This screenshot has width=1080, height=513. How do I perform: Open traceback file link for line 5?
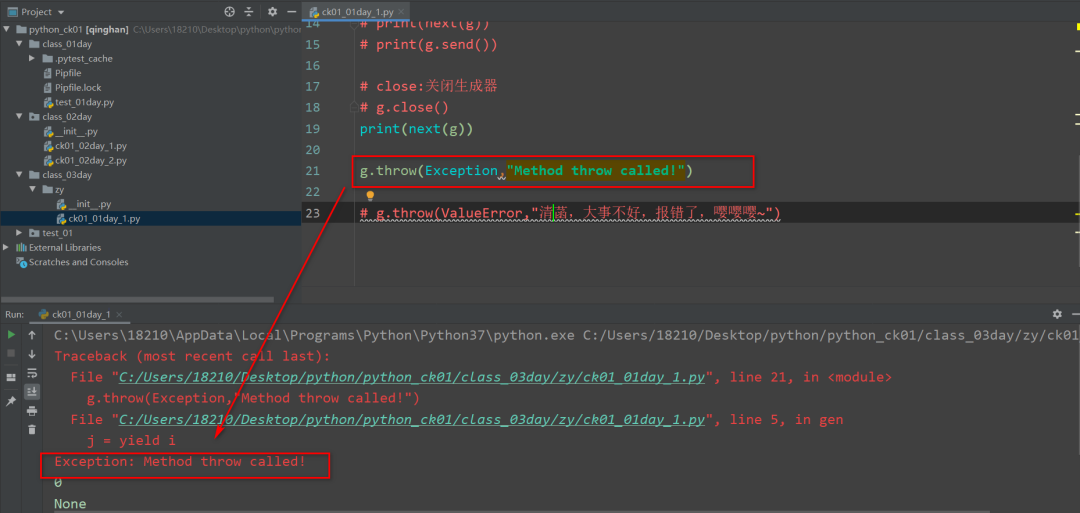tap(412, 419)
